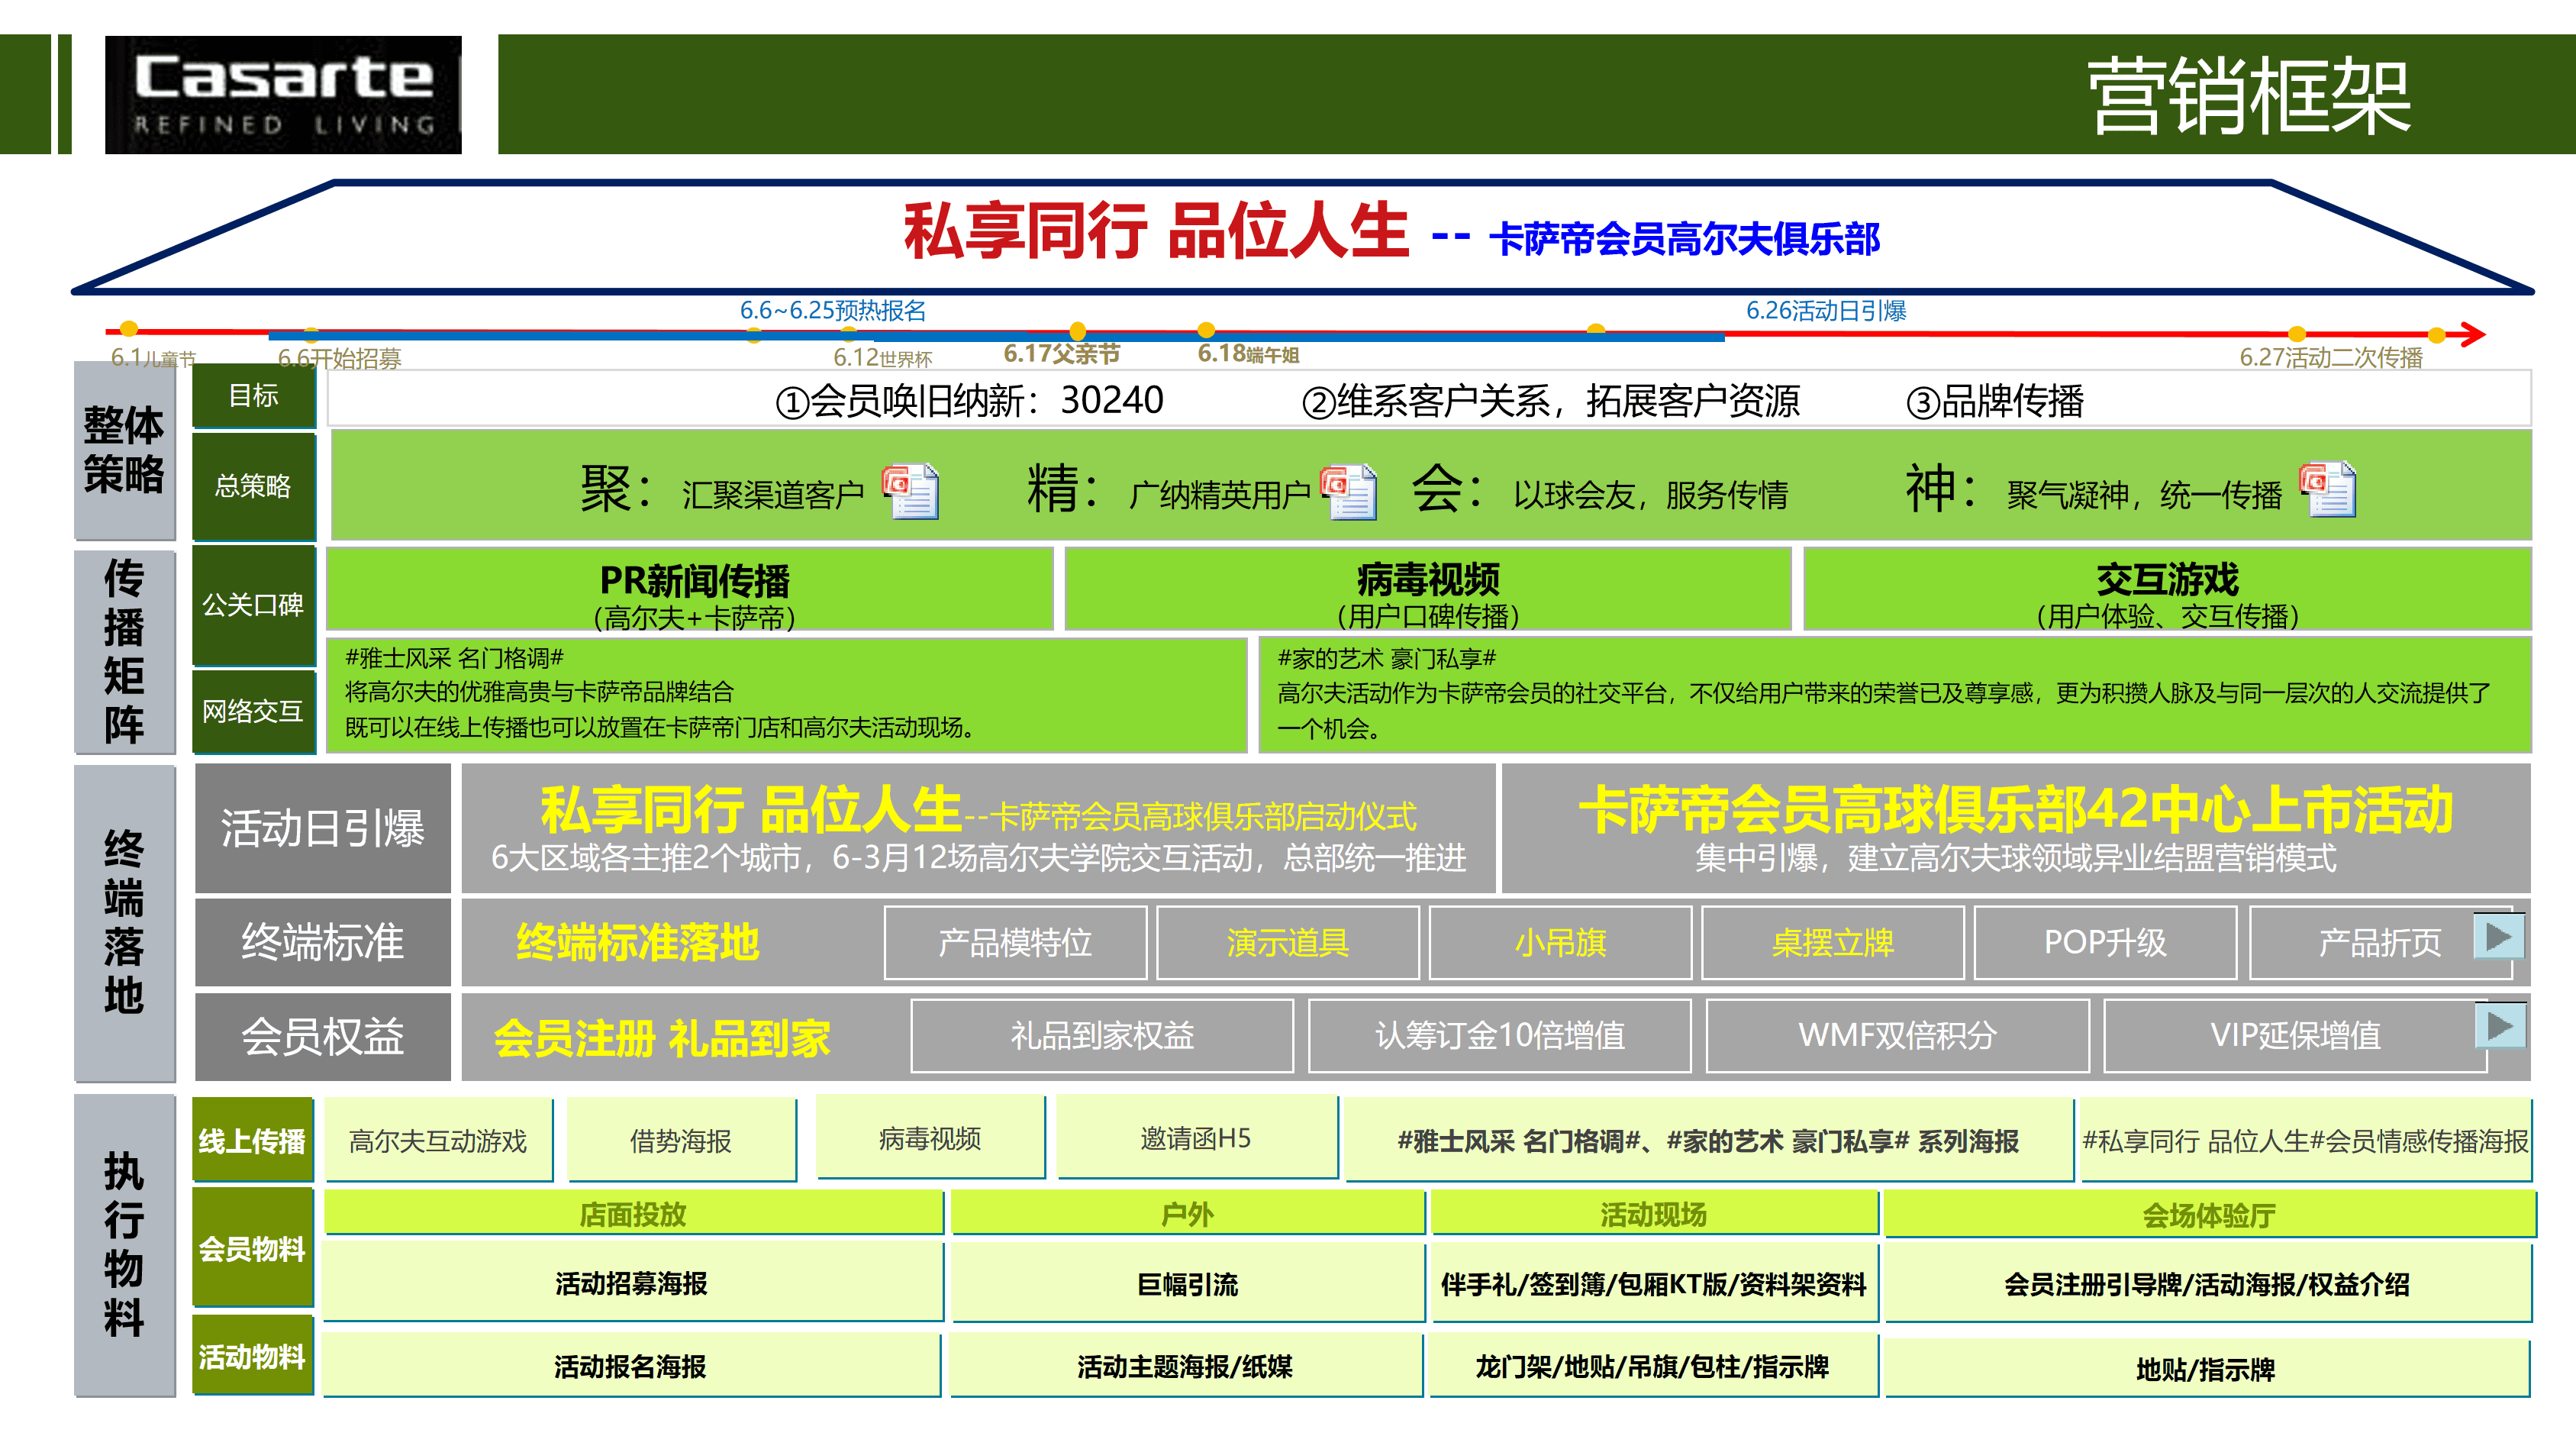Click the 6.6~6.25预热报名 label
This screenshot has height=1449, width=2576.
pos(833,310)
